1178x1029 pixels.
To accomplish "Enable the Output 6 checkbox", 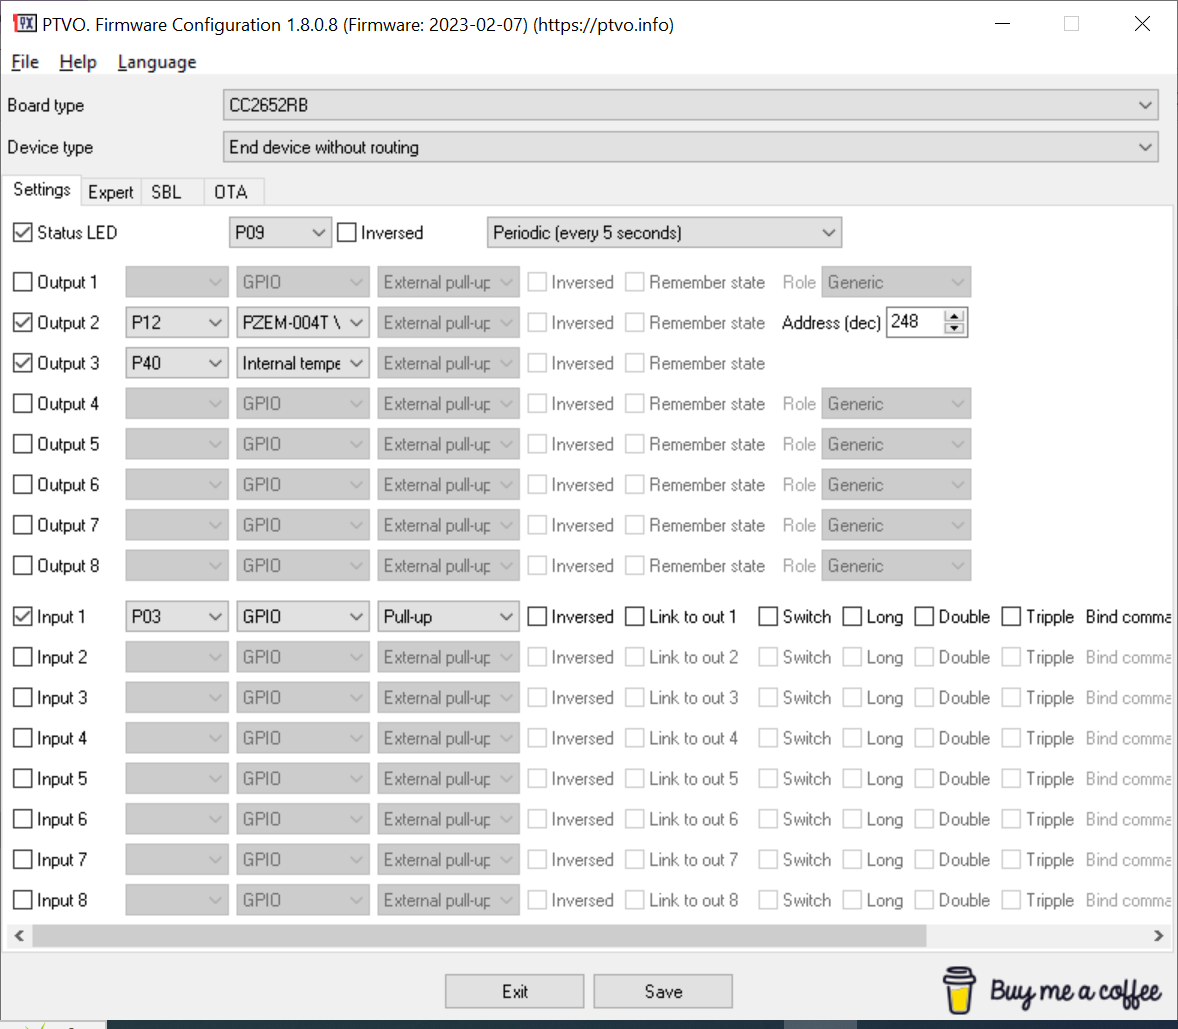I will click(23, 485).
